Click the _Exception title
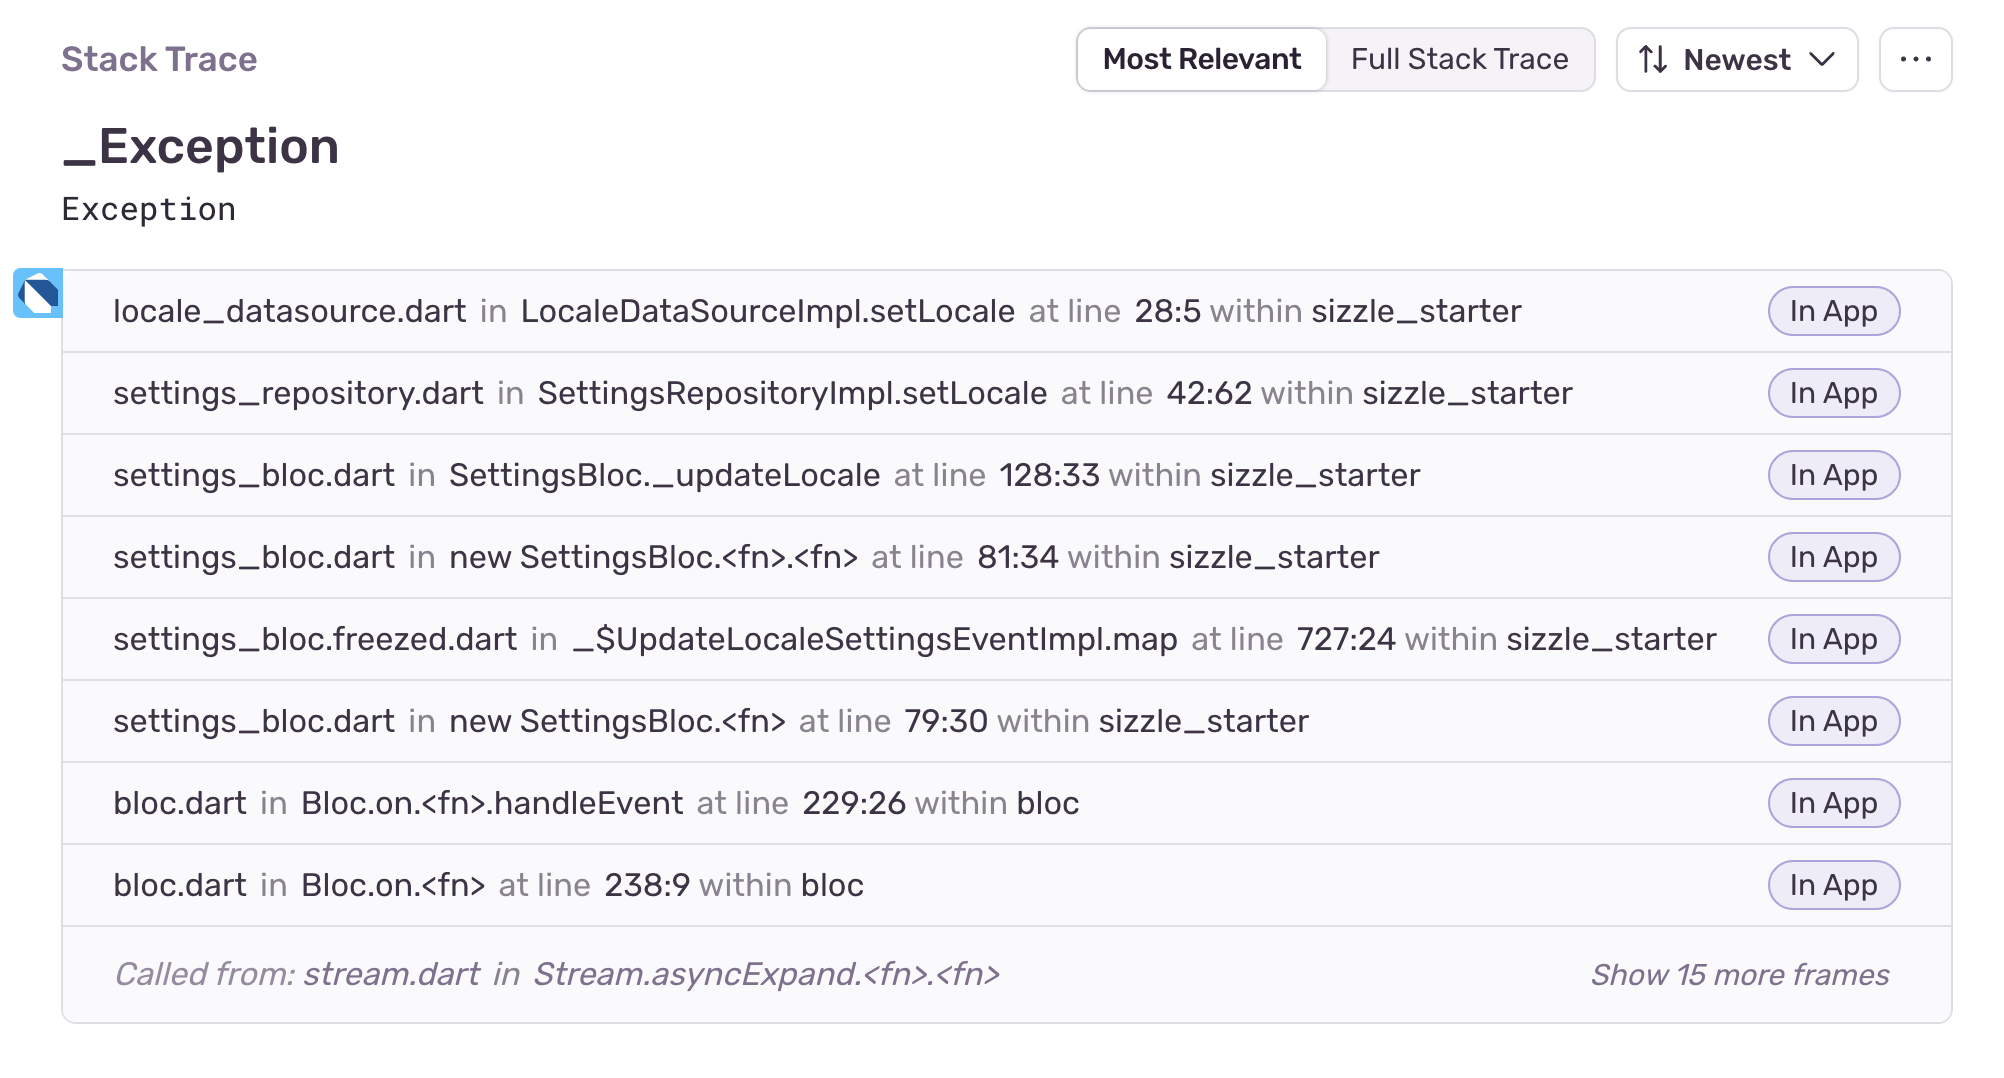Viewport: 2004px width, 1078px height. pos(201,147)
